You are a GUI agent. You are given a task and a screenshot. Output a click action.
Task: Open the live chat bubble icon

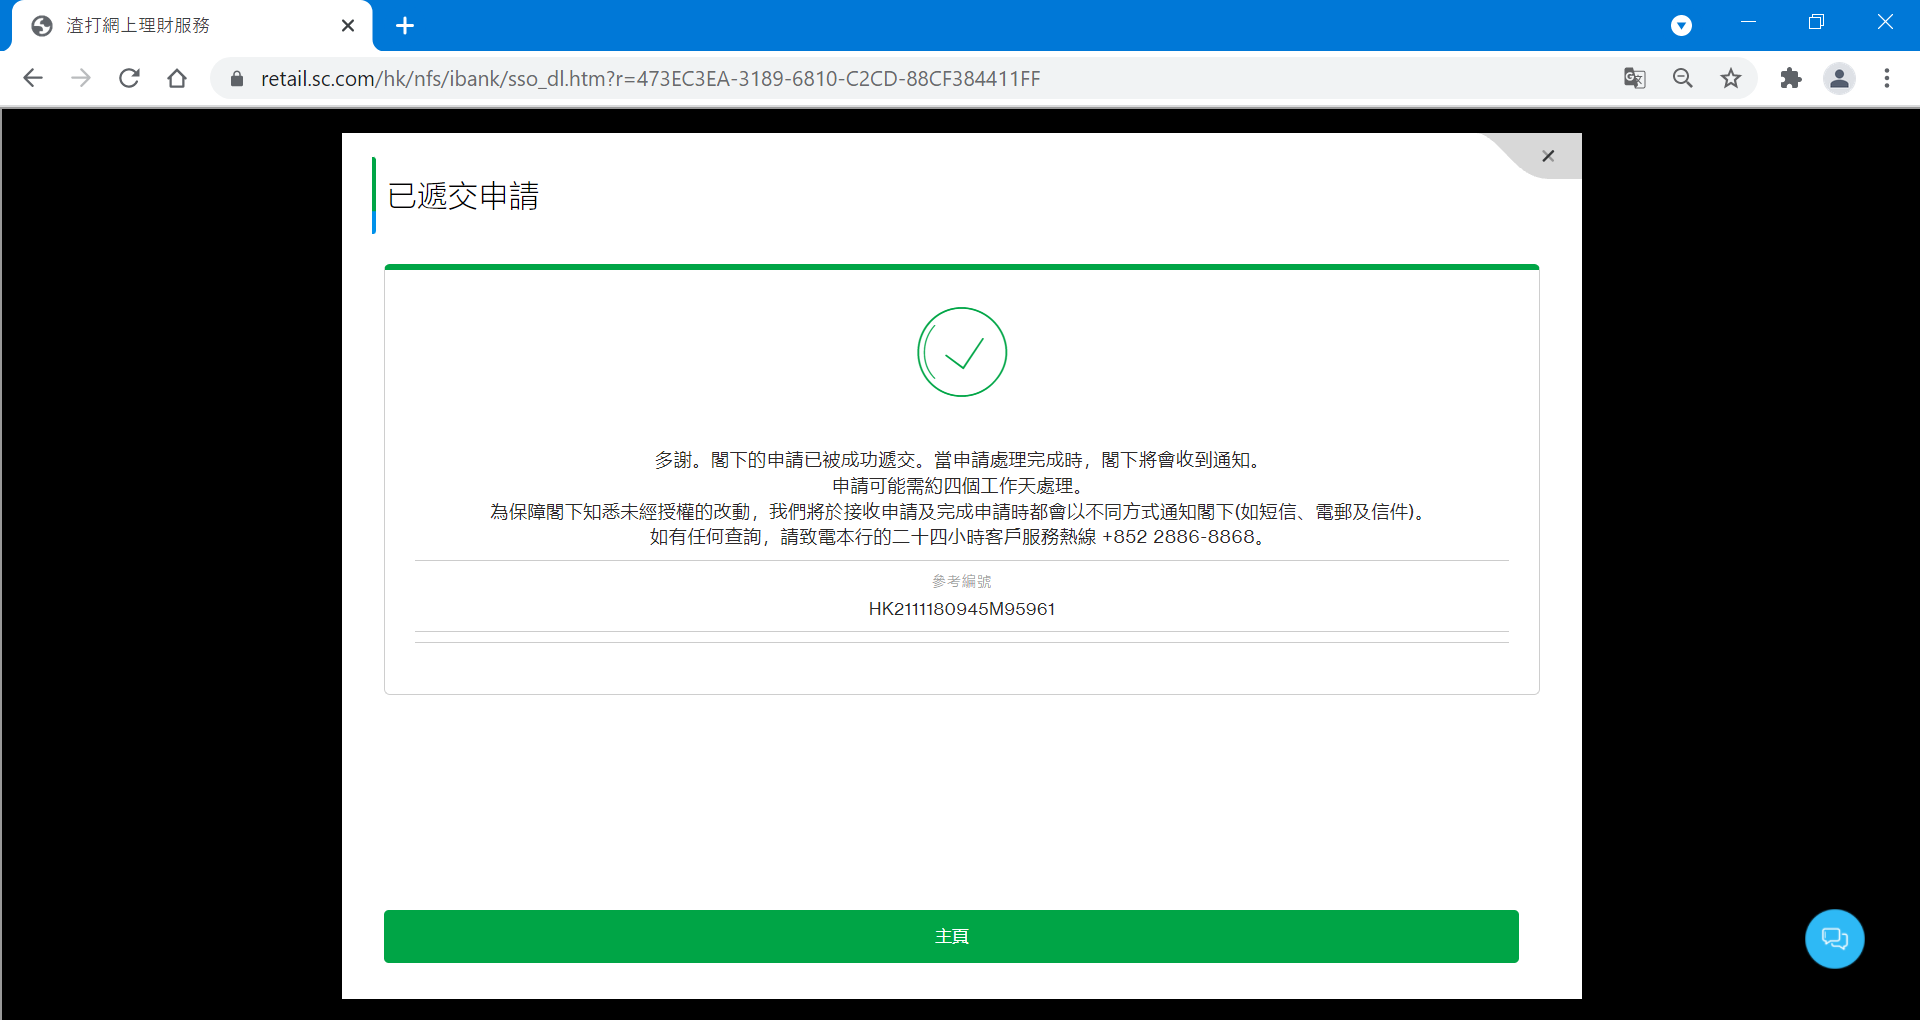(1834, 939)
